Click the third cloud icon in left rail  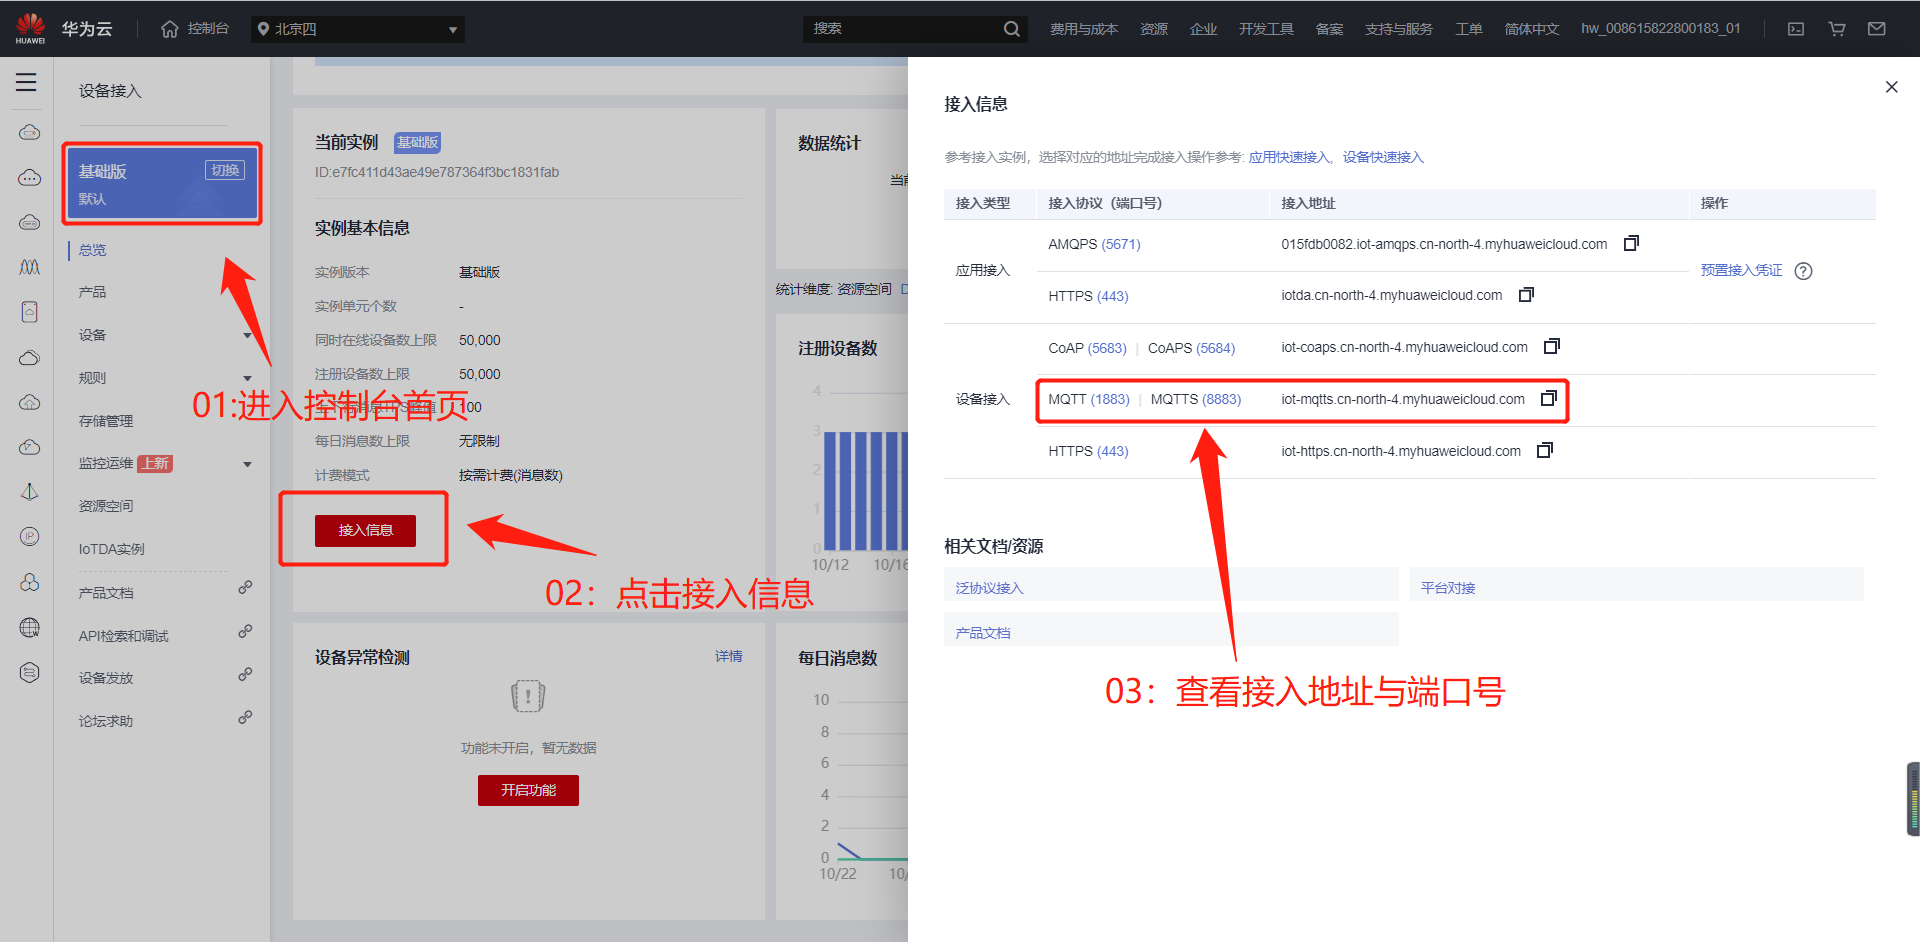point(30,222)
